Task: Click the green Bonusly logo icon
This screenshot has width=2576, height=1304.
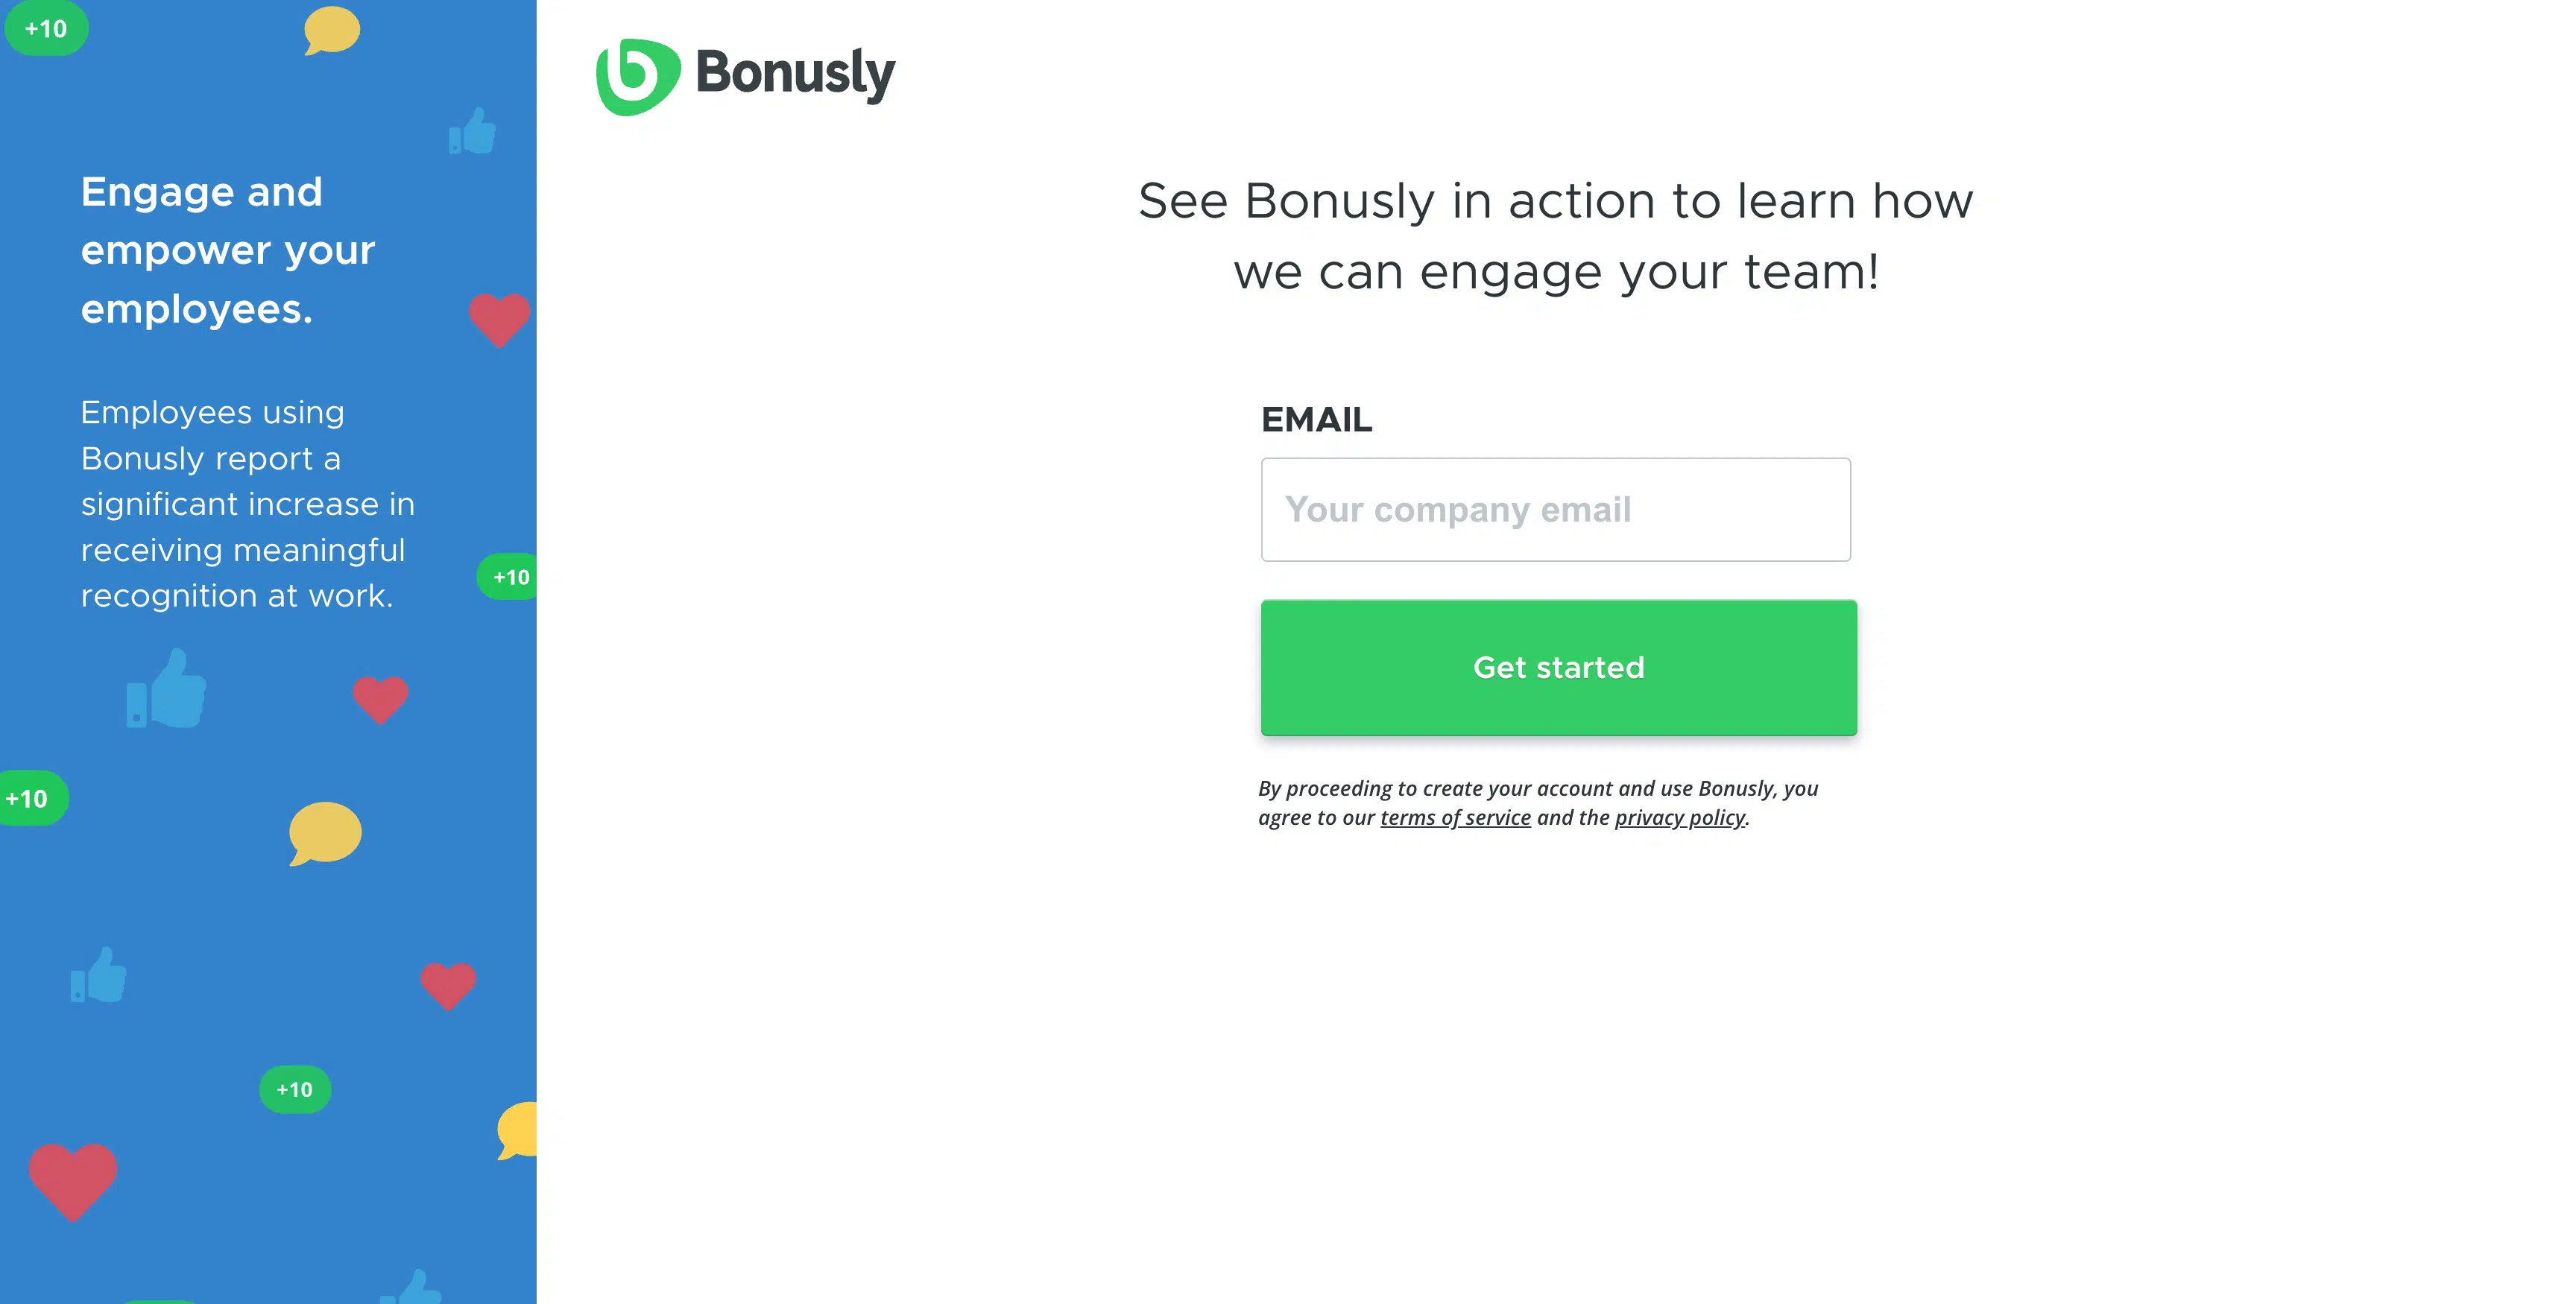Action: [637, 76]
